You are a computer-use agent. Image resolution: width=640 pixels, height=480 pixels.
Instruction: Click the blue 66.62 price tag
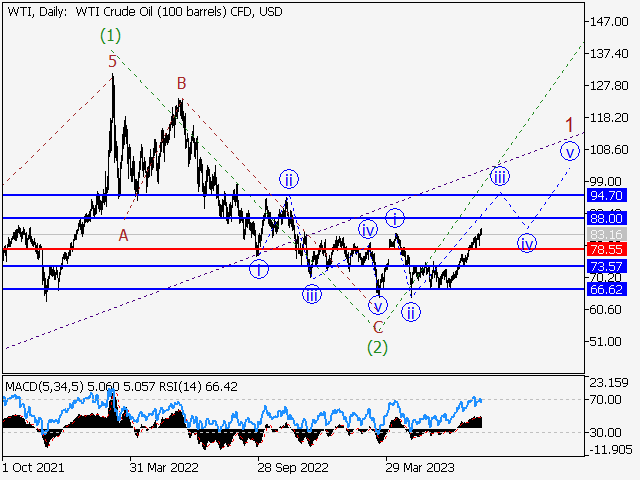[x=607, y=289]
